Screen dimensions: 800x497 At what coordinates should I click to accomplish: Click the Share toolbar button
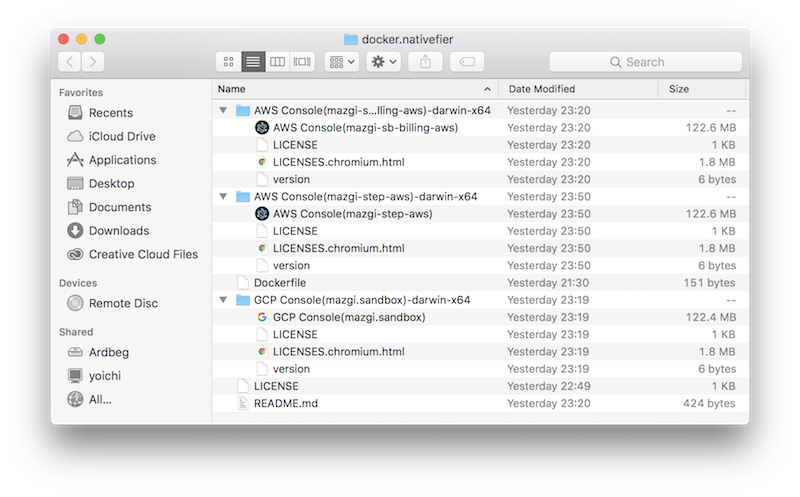coord(425,62)
